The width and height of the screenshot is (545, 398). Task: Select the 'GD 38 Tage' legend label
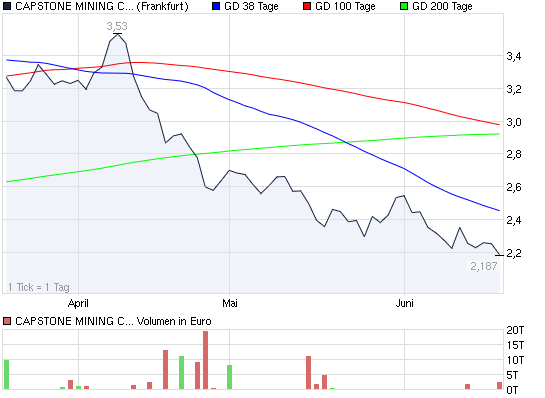pyautogui.click(x=251, y=6)
